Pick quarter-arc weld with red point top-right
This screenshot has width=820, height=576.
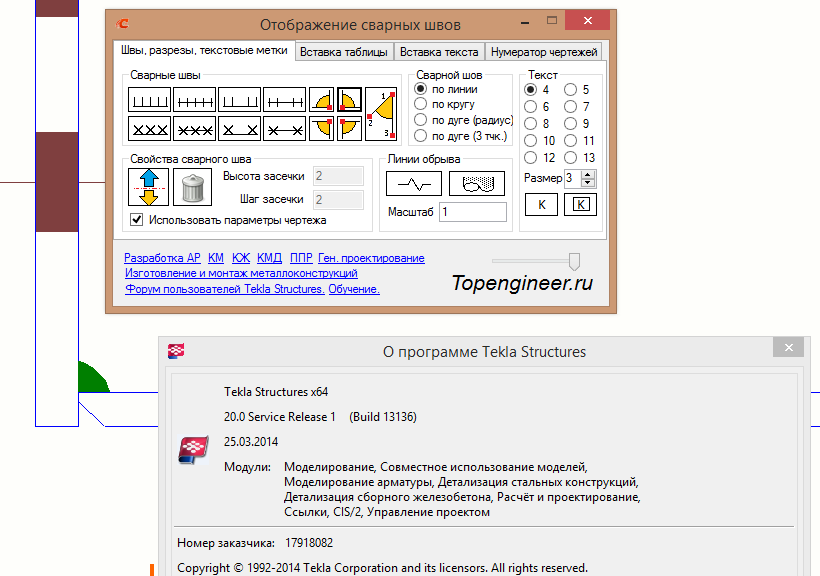(x=321, y=128)
